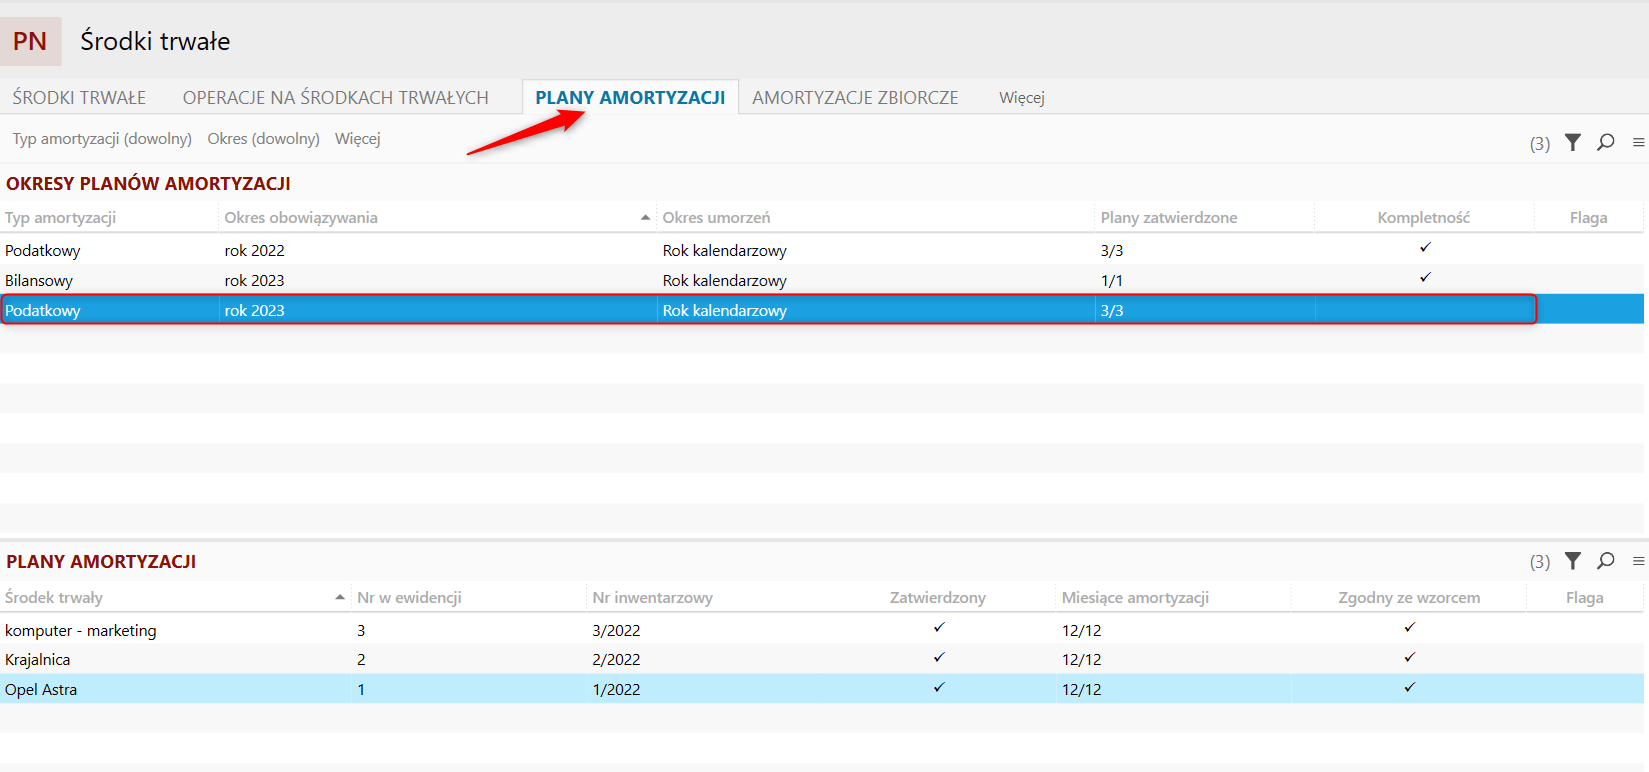
Task: Sort by Flaga column in top table
Action: click(x=1588, y=217)
